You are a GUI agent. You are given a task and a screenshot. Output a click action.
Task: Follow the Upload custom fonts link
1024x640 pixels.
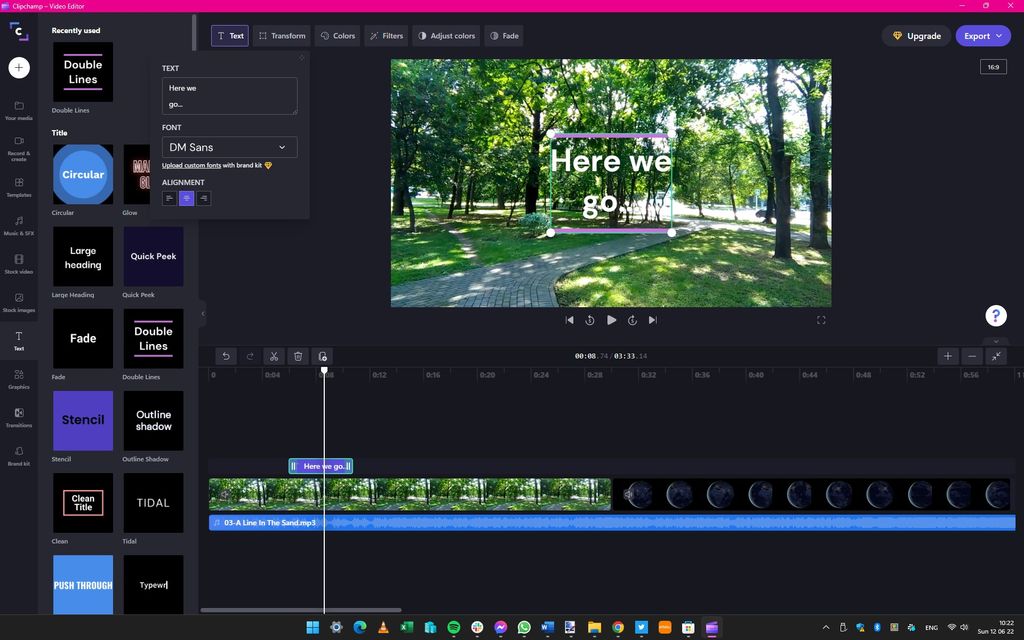[191, 165]
